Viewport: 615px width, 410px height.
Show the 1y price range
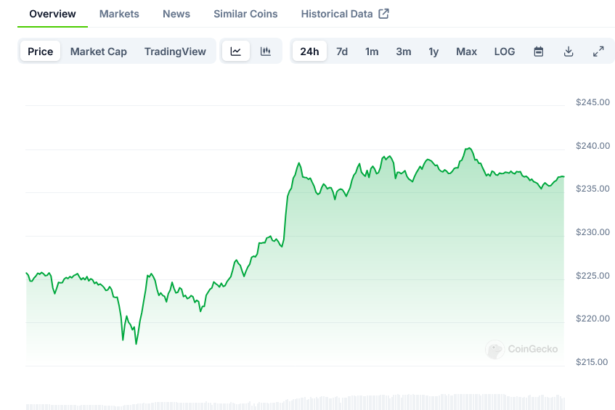pyautogui.click(x=434, y=51)
